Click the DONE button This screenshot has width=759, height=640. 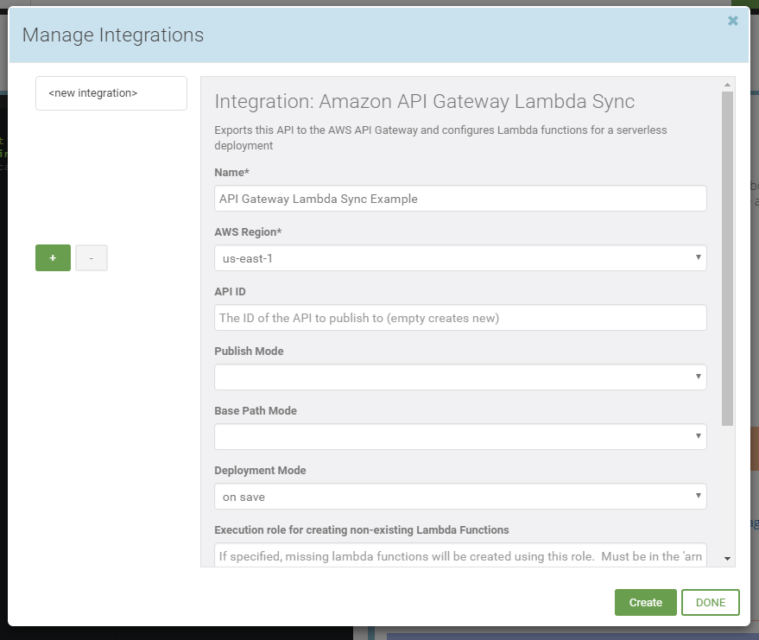point(710,602)
